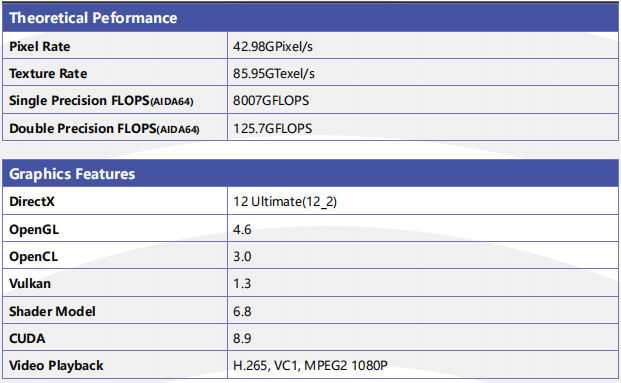Select the Shader Model 6.8 value
Screen dimensions: 621x383
(242, 311)
